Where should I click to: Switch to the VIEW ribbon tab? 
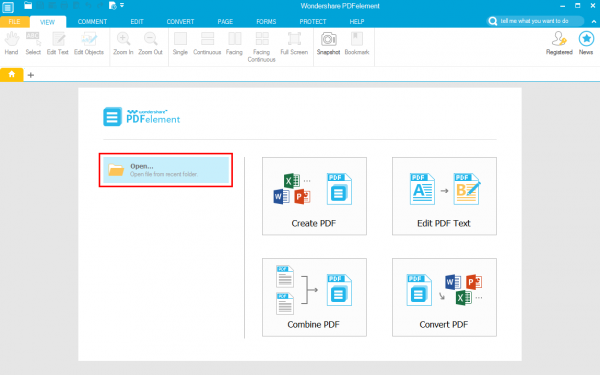pos(47,22)
